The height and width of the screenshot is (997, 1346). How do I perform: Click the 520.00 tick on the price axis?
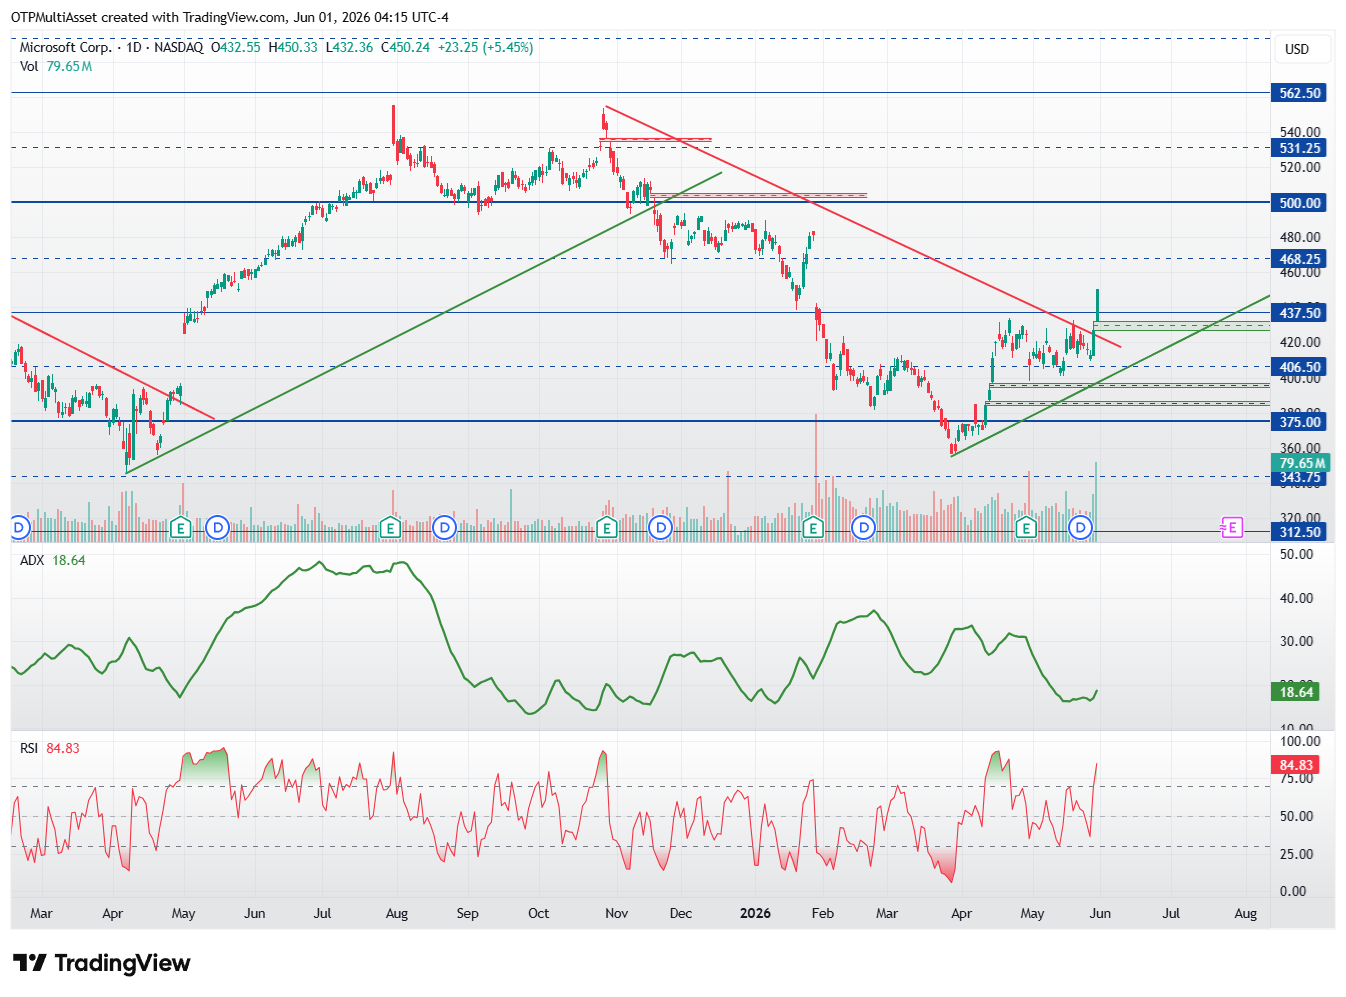pyautogui.click(x=1300, y=167)
